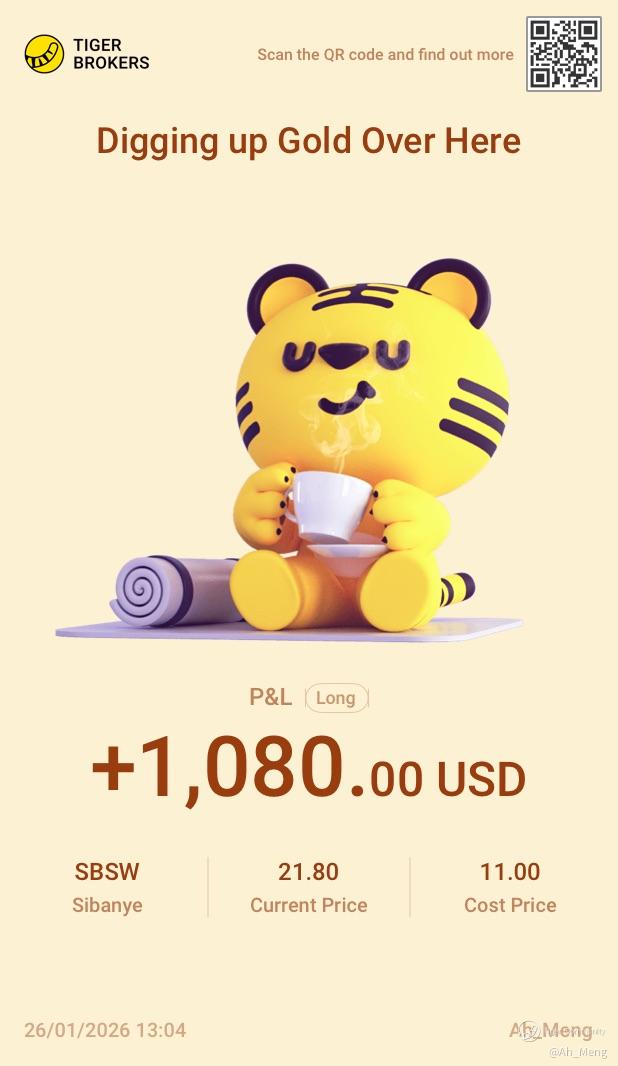Click the +1,080.00 USD profit amount
The width and height of the screenshot is (618, 1066).
pyautogui.click(x=309, y=770)
